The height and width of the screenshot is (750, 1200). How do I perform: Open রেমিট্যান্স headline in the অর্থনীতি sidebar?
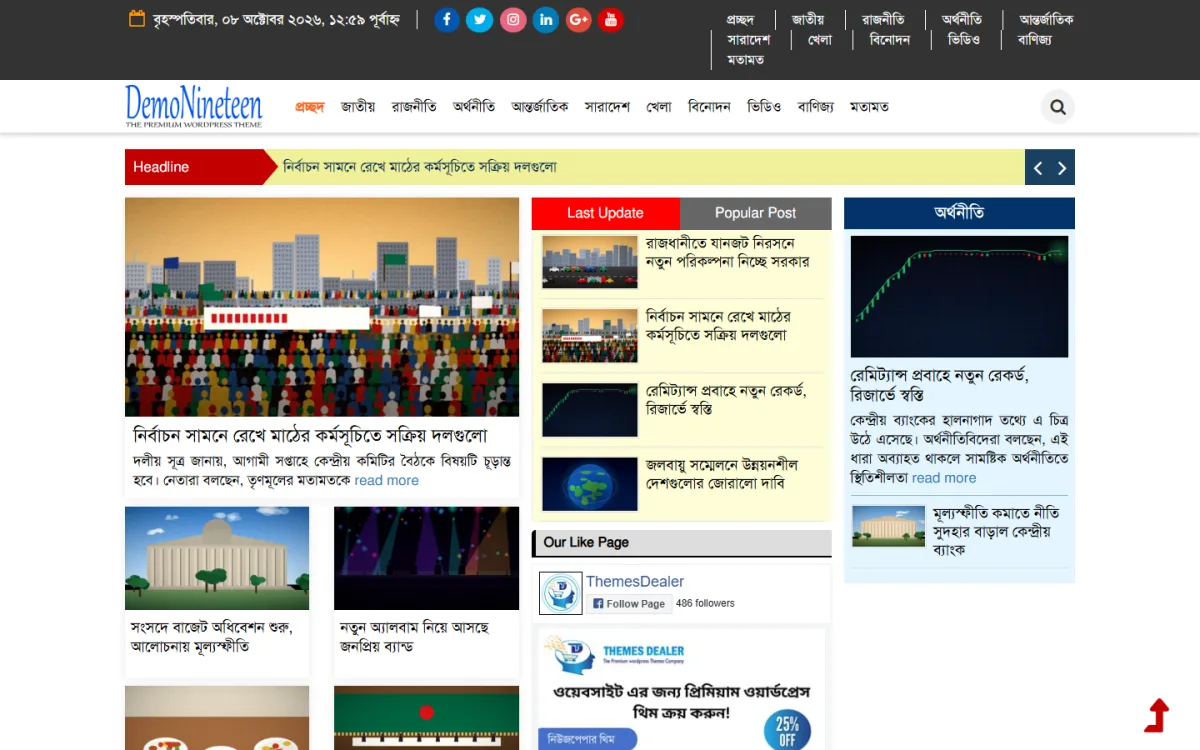point(940,385)
